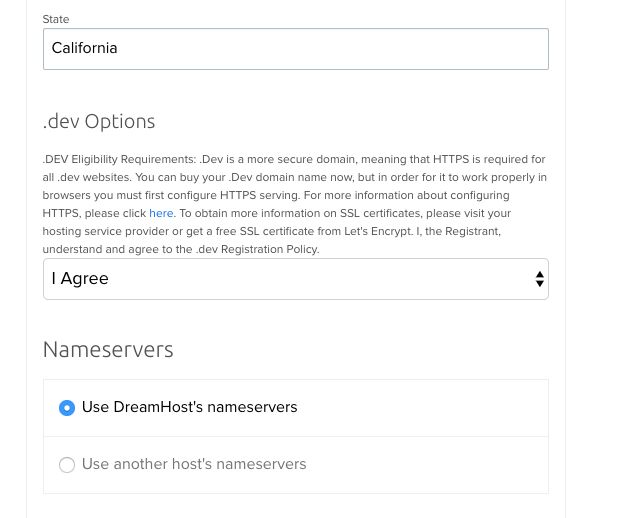Click the .dev Options heading
Image resolution: width=619 pixels, height=518 pixels.
pyautogui.click(x=99, y=121)
